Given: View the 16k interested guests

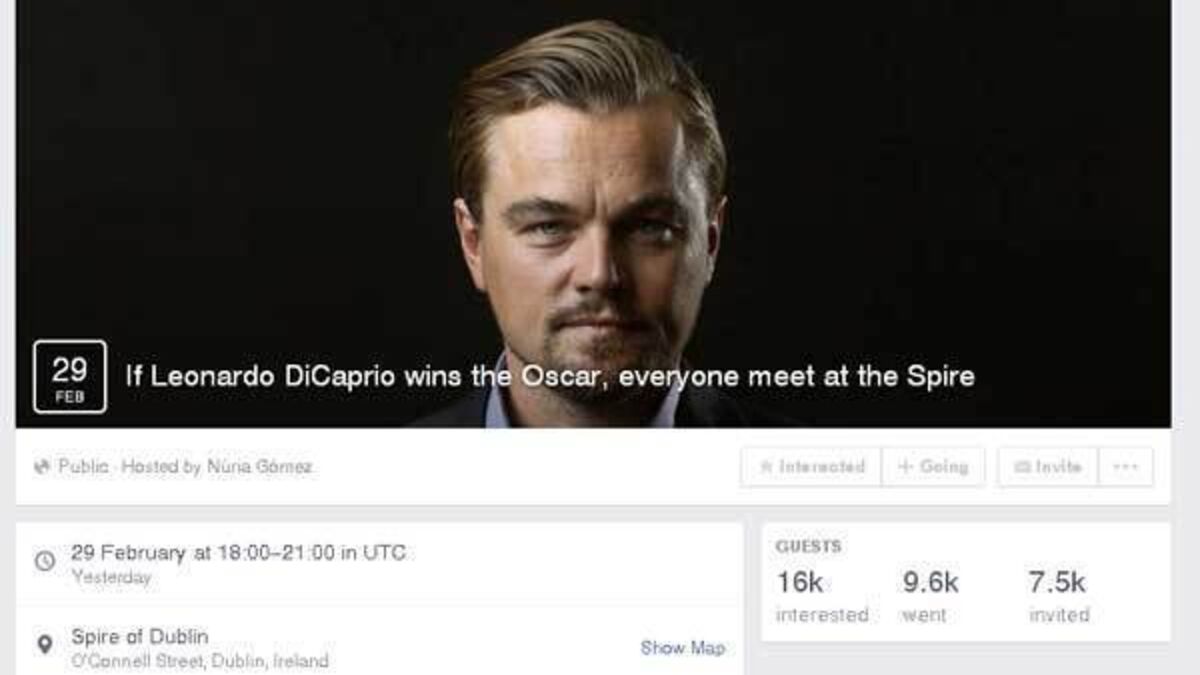Looking at the screenshot, I should (822, 597).
